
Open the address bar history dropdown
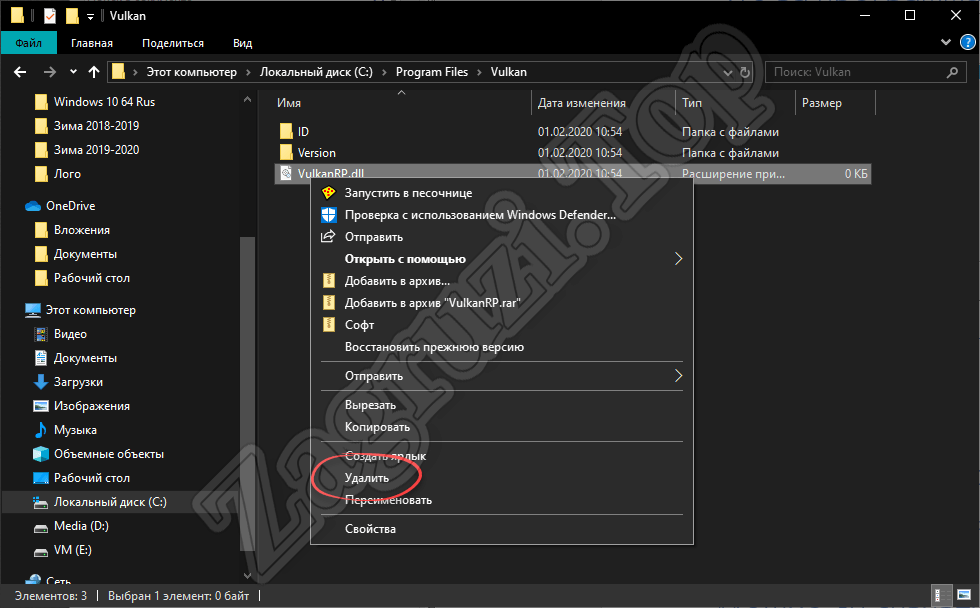[x=727, y=72]
